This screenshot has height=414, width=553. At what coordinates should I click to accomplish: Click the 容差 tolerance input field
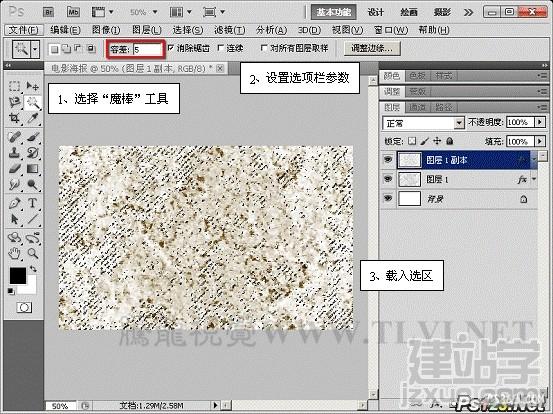point(147,49)
